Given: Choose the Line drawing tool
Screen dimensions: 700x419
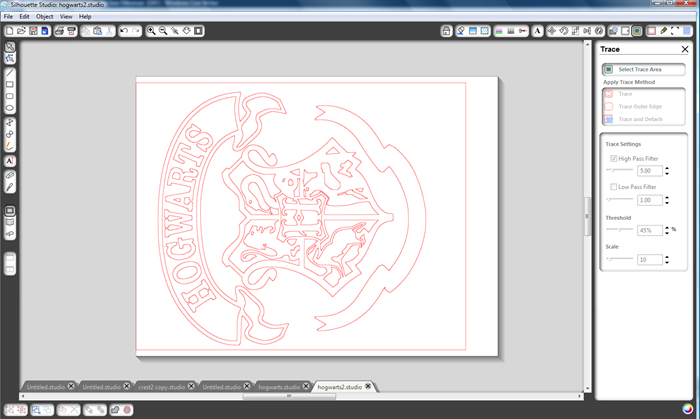Looking at the screenshot, I should [10, 73].
